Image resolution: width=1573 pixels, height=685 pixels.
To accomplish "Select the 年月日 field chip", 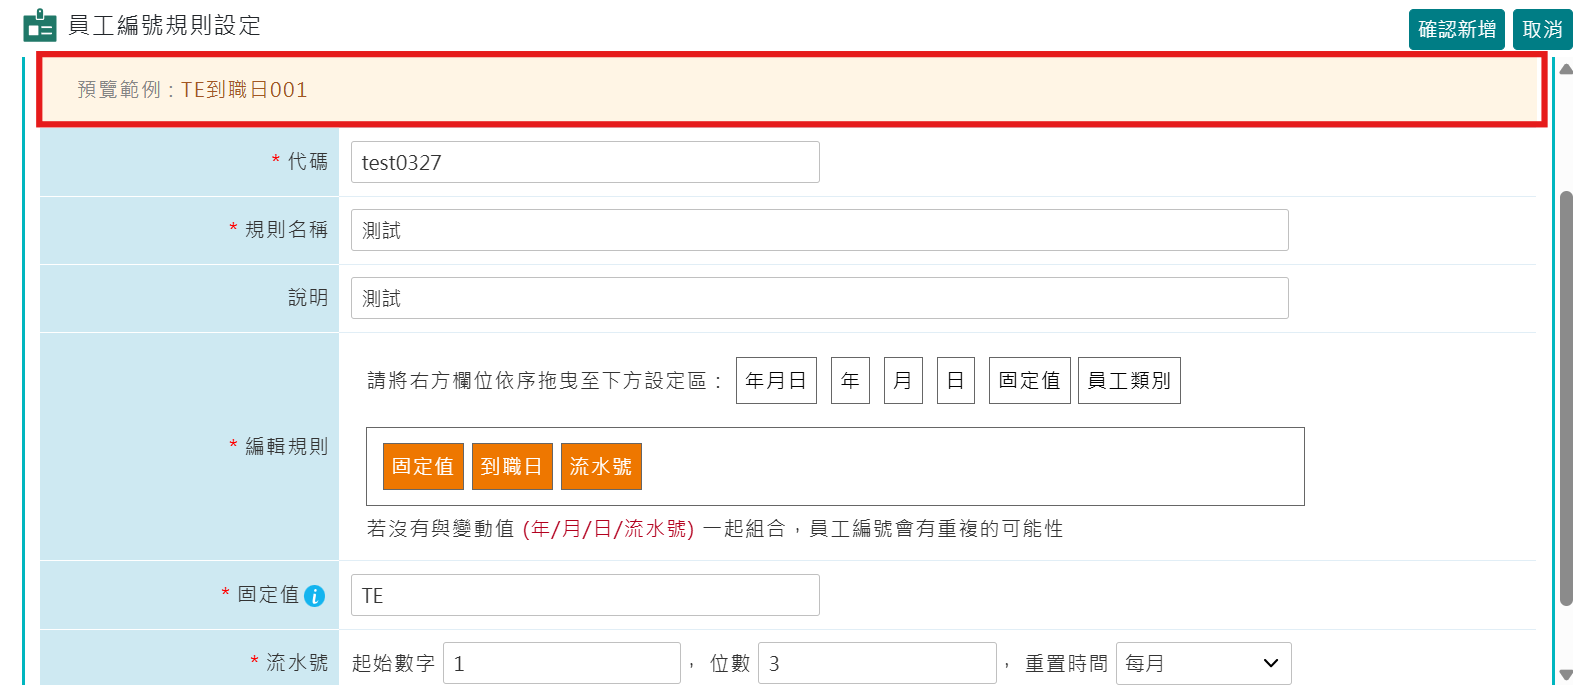I will click(x=776, y=381).
